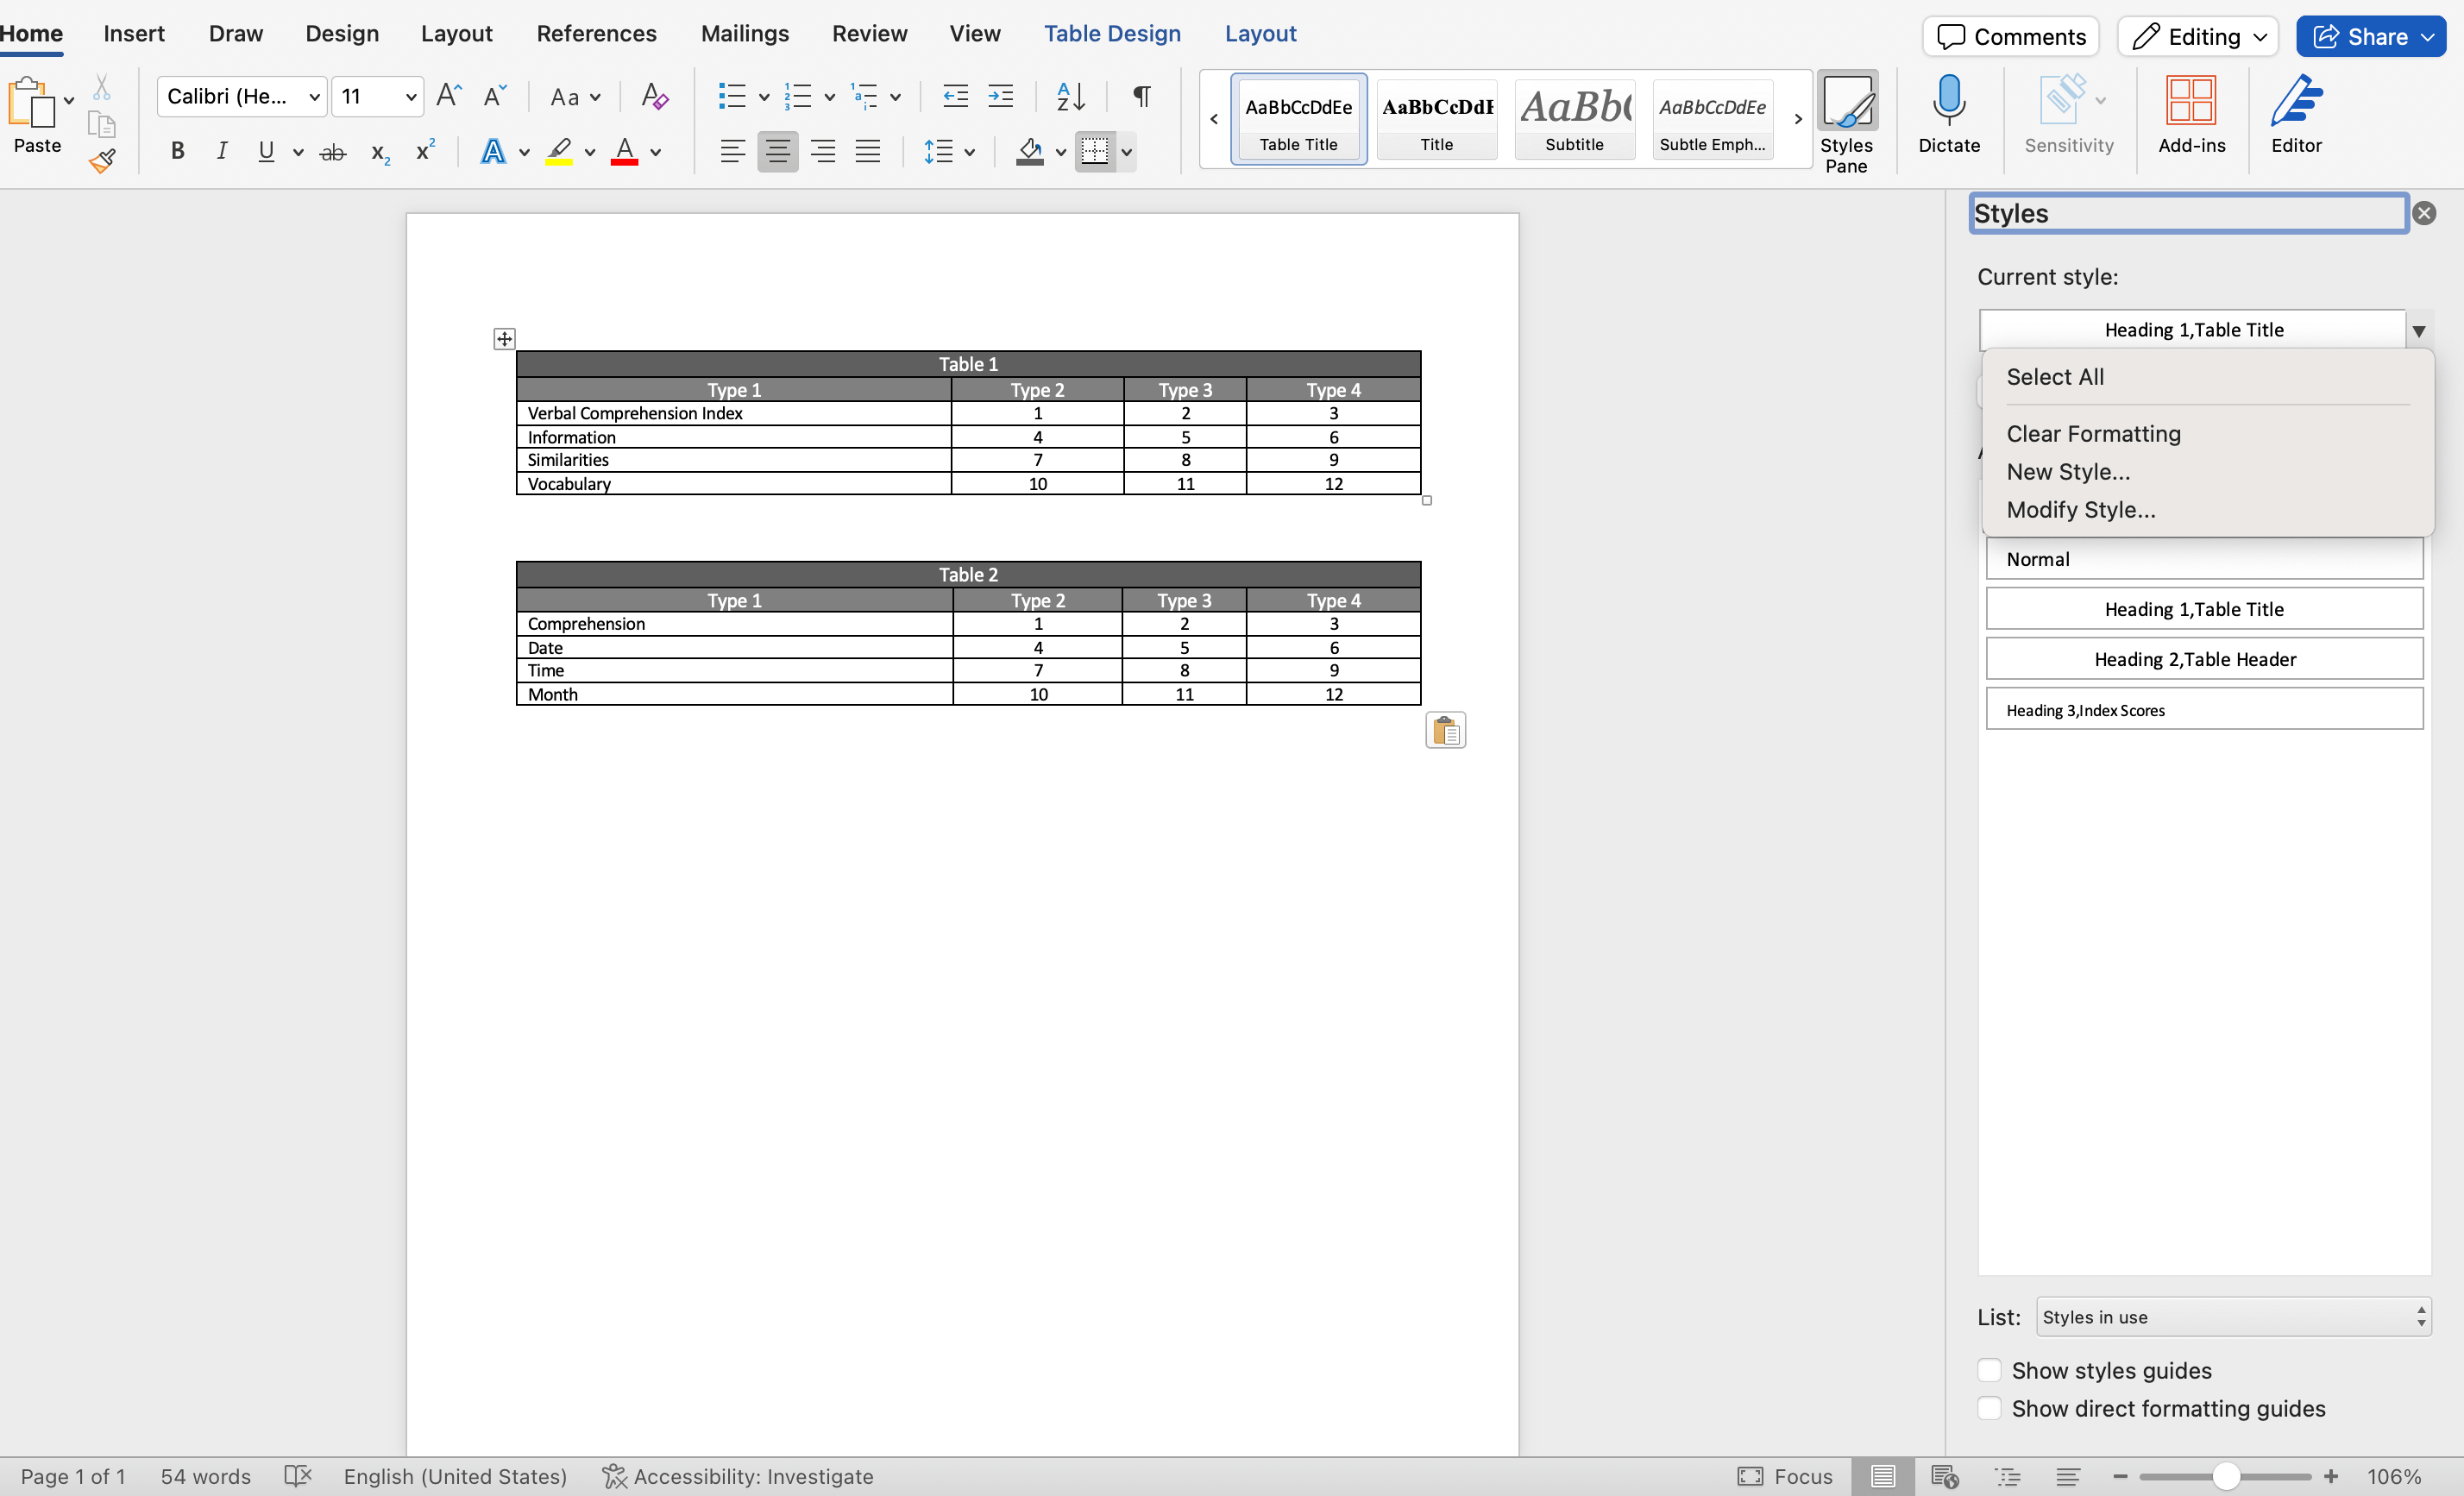Center align the text
This screenshot has height=1496, width=2464.
tap(777, 152)
